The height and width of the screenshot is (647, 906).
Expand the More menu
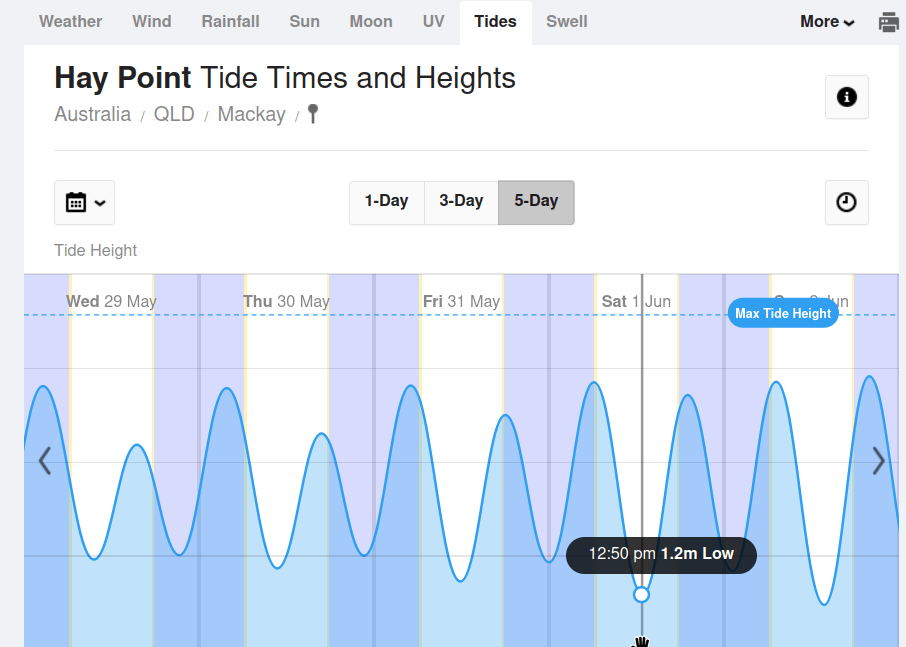click(x=827, y=22)
